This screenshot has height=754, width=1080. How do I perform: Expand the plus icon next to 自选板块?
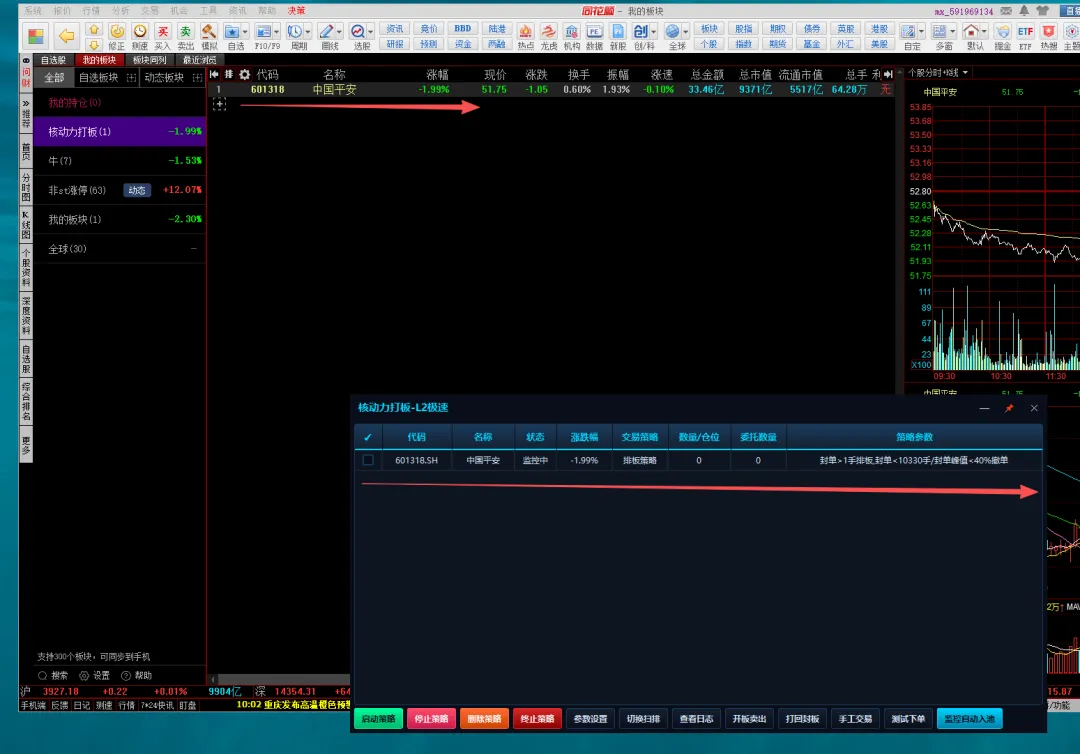(131, 78)
